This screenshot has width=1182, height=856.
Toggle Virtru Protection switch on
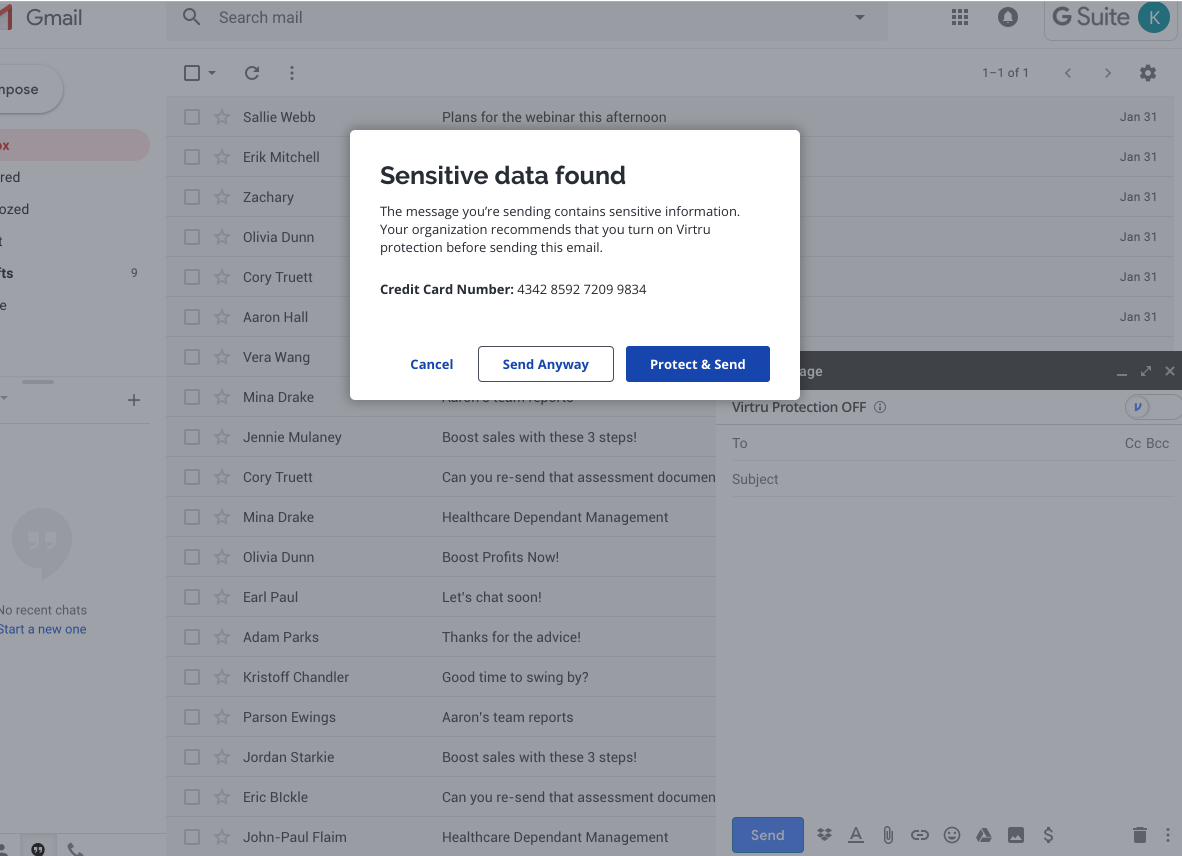pyautogui.click(x=1152, y=407)
